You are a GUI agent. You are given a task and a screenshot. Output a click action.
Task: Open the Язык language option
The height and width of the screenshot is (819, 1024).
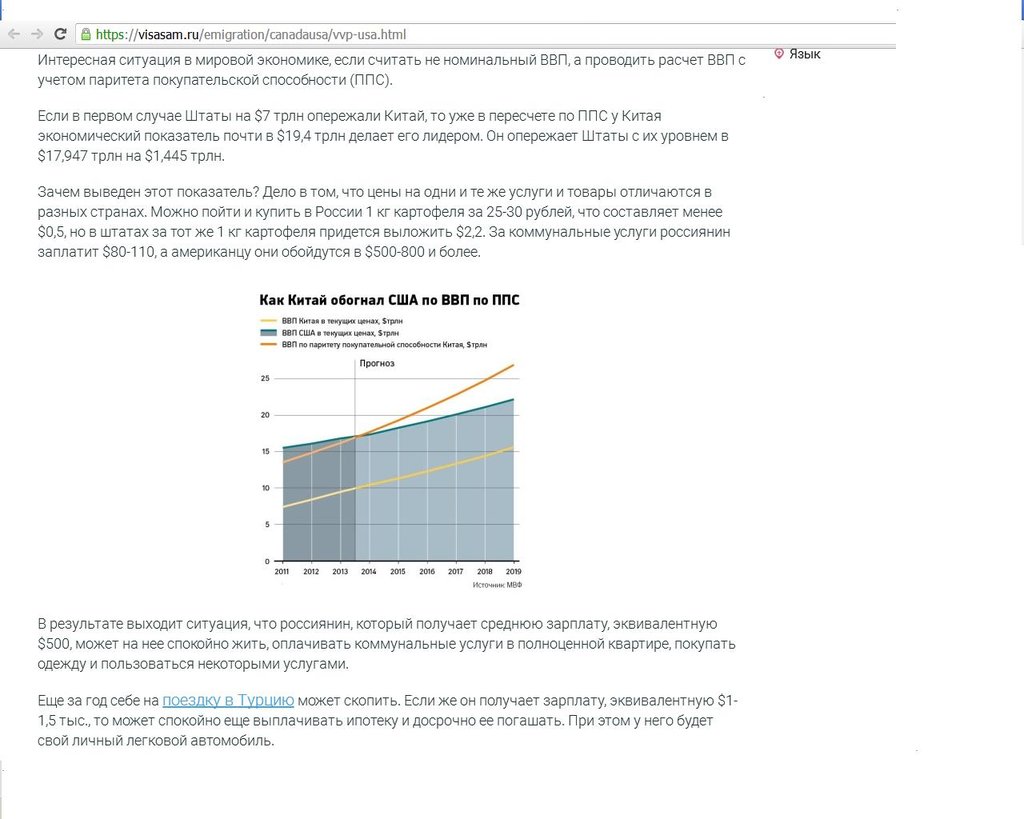pos(805,54)
